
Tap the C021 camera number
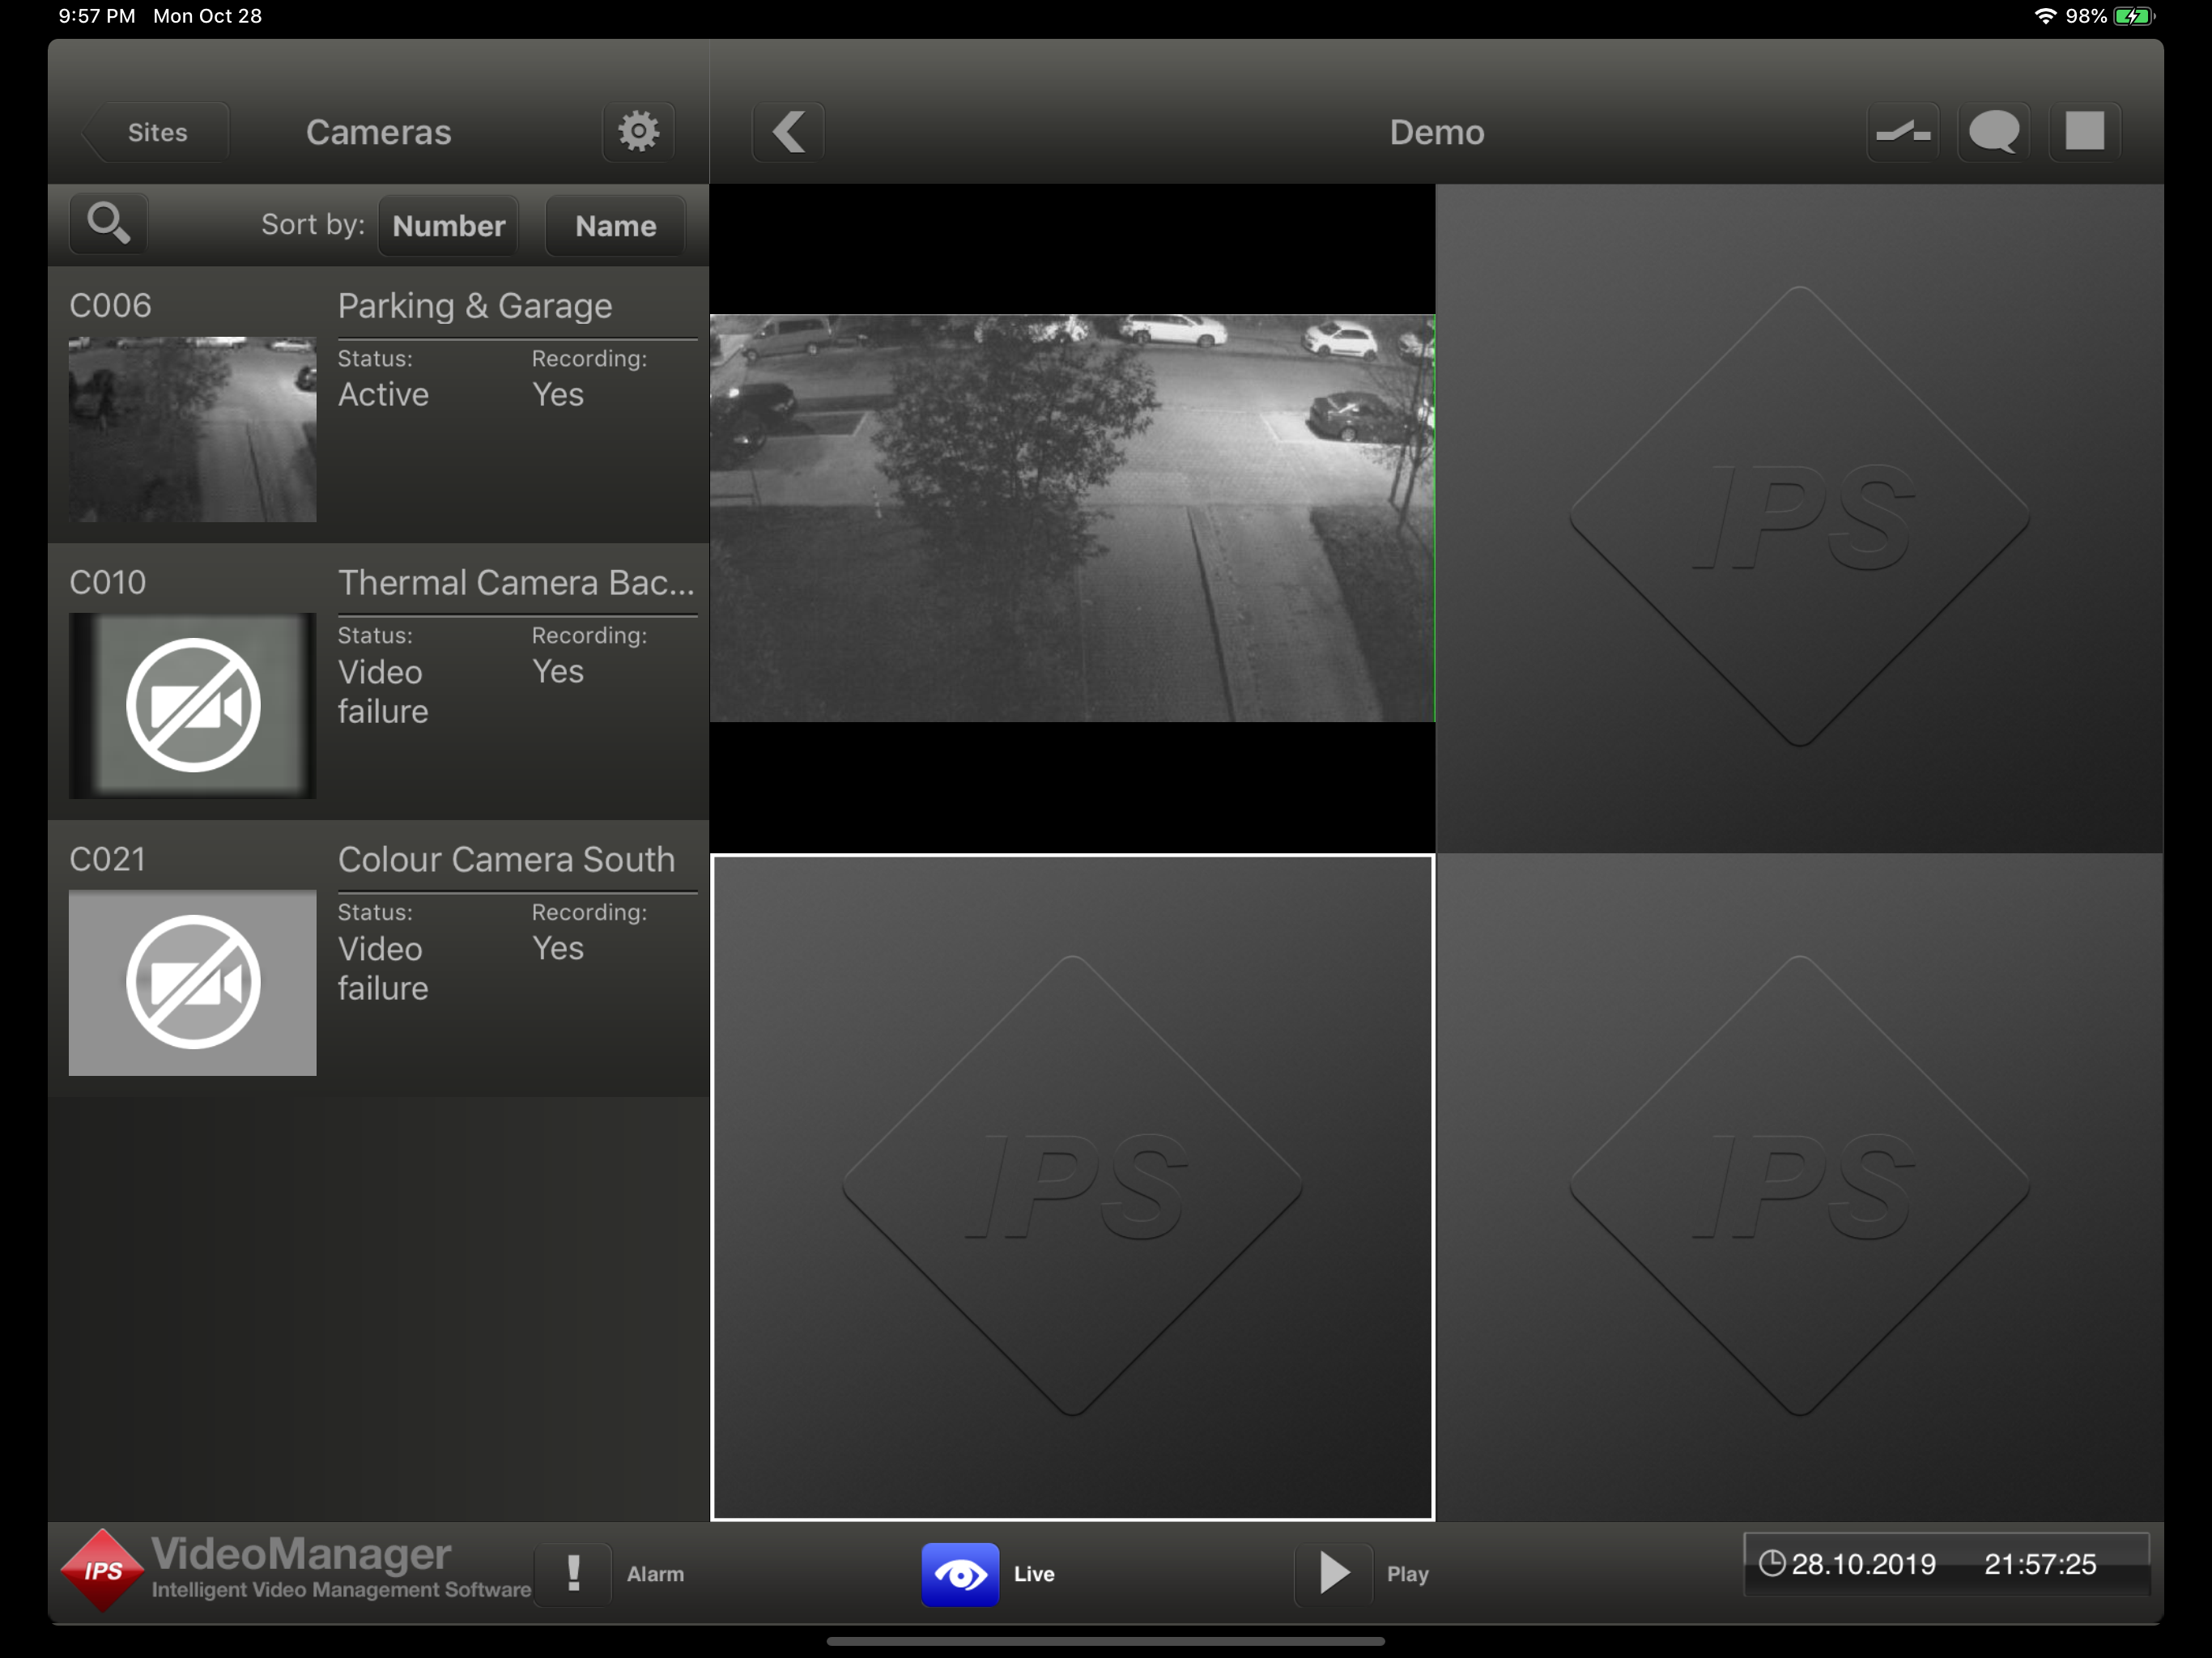tap(107, 860)
